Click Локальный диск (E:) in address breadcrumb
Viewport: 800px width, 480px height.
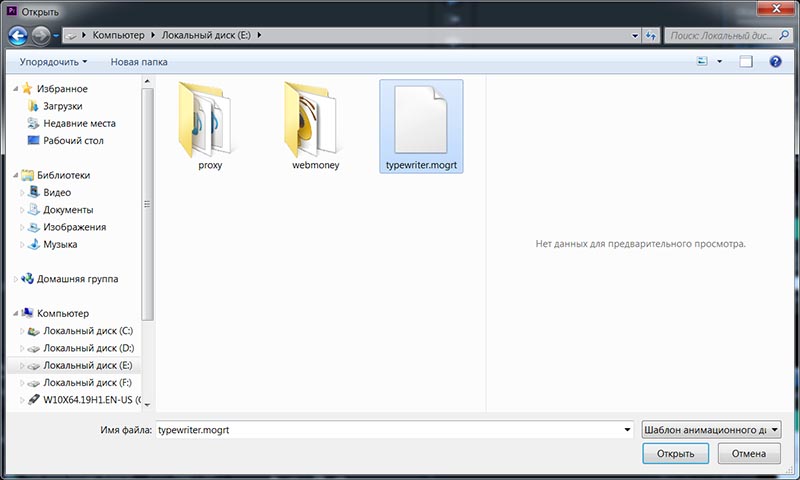(206, 35)
